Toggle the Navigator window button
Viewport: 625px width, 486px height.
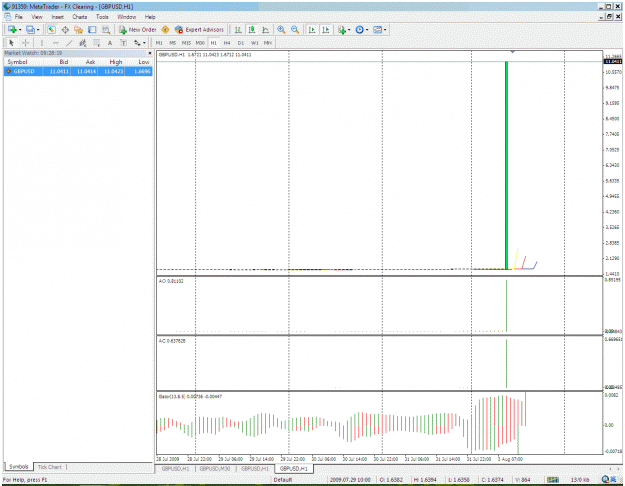[79, 30]
